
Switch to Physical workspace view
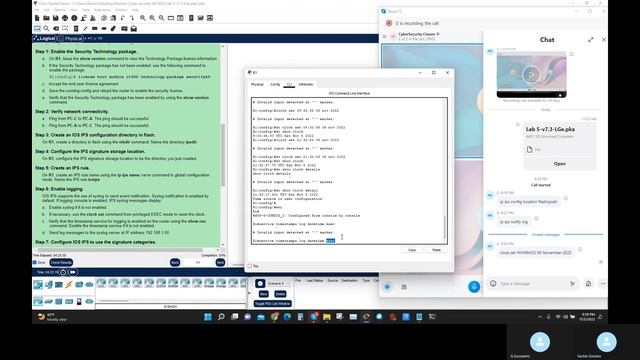[71, 38]
